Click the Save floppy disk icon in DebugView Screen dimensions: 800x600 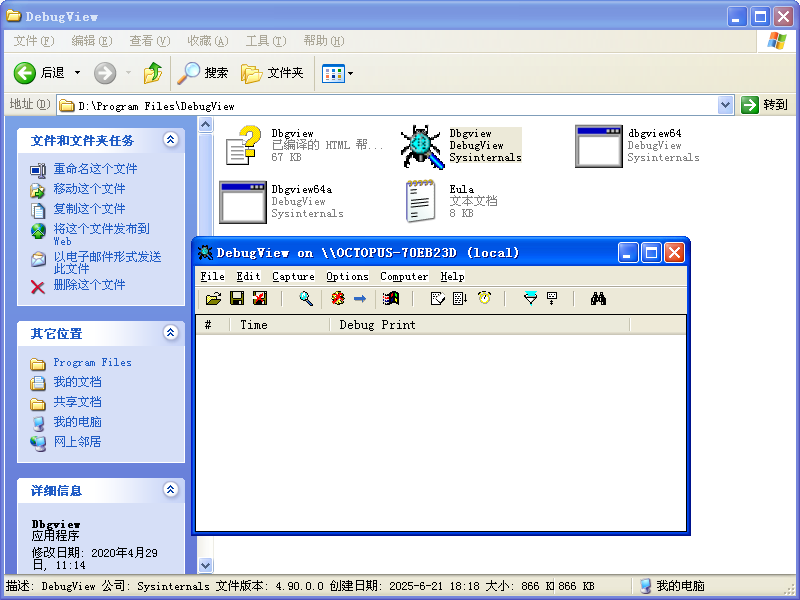tap(237, 298)
